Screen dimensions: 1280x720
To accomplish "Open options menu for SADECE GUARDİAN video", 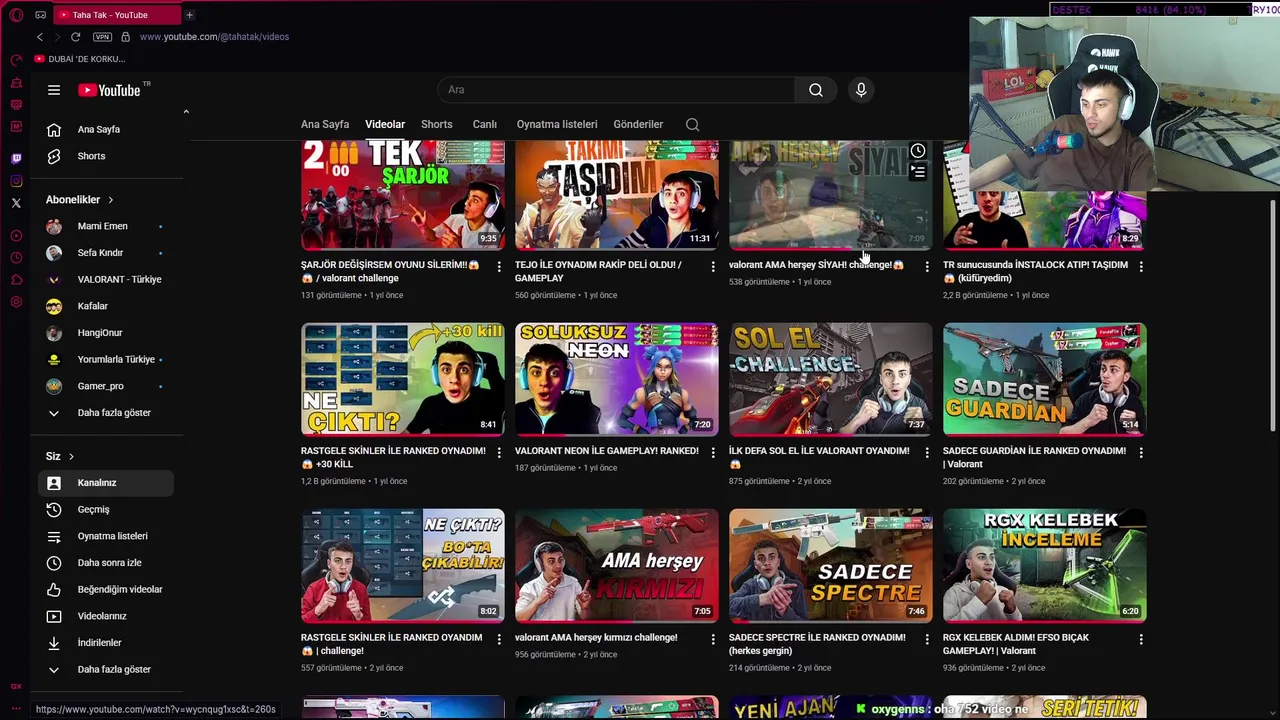I will tap(1141, 452).
